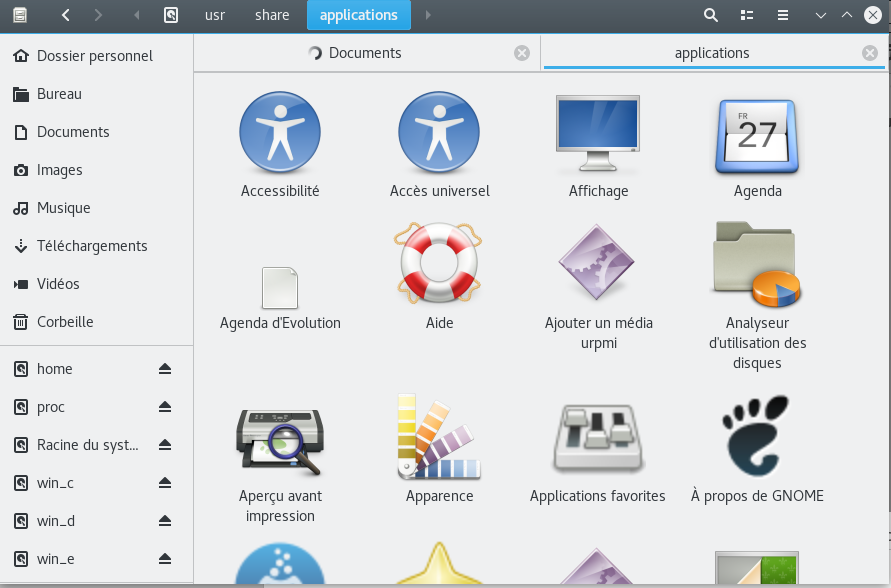Eject the home volume
891x588 pixels.
coord(165,369)
